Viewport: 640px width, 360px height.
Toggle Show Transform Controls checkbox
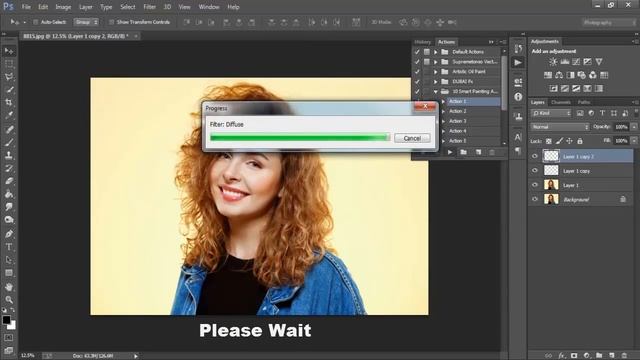click(111, 22)
